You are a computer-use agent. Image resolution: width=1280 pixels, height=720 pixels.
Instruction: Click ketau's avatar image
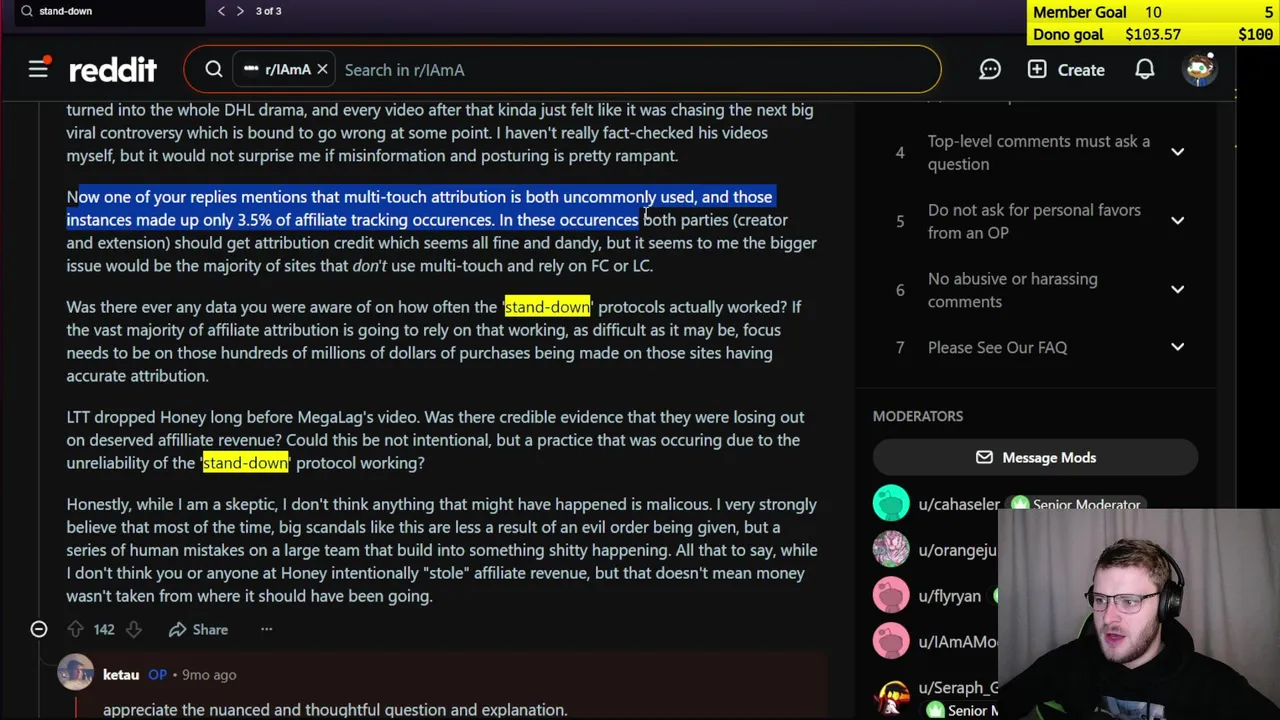coord(75,673)
